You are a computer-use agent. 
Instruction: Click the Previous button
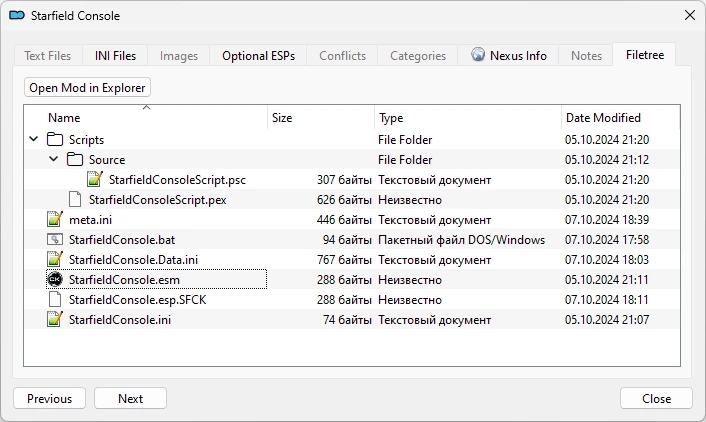[x=50, y=399]
